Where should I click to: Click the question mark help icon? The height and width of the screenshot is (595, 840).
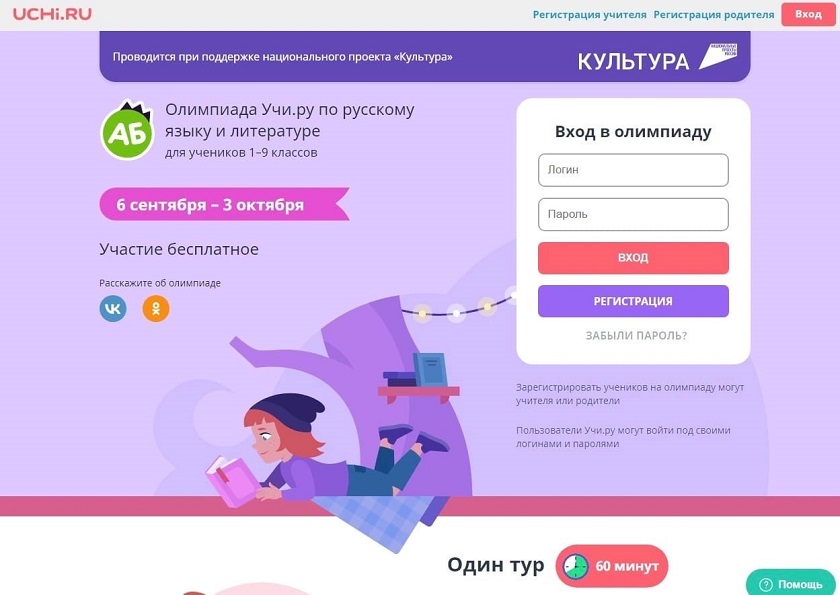click(x=766, y=584)
